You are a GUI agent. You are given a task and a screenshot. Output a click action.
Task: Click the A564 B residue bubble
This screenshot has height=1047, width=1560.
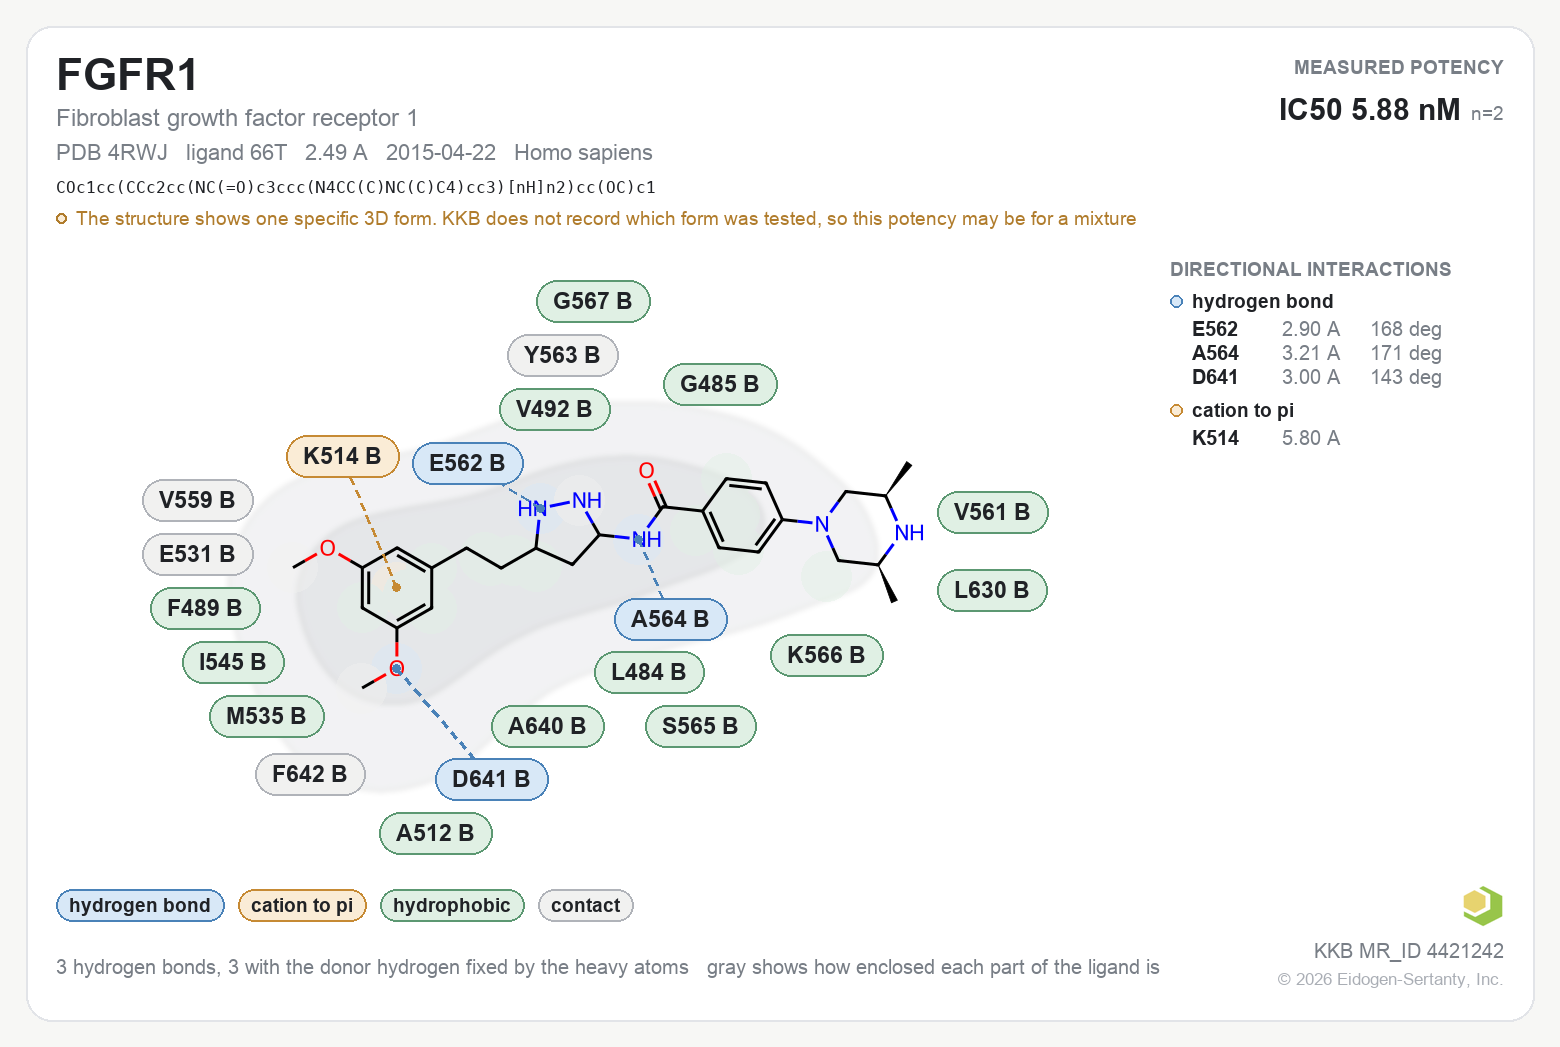671,619
